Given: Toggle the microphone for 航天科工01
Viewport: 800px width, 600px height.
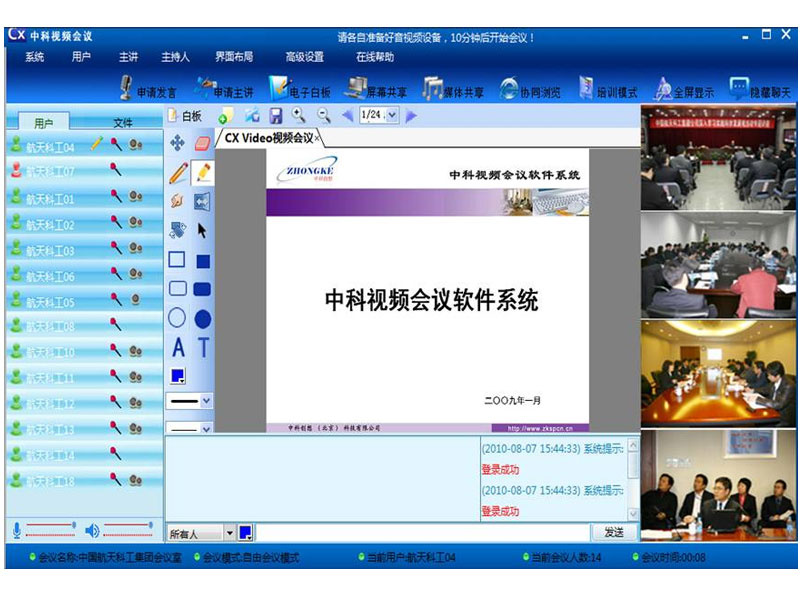Looking at the screenshot, I should (x=116, y=196).
